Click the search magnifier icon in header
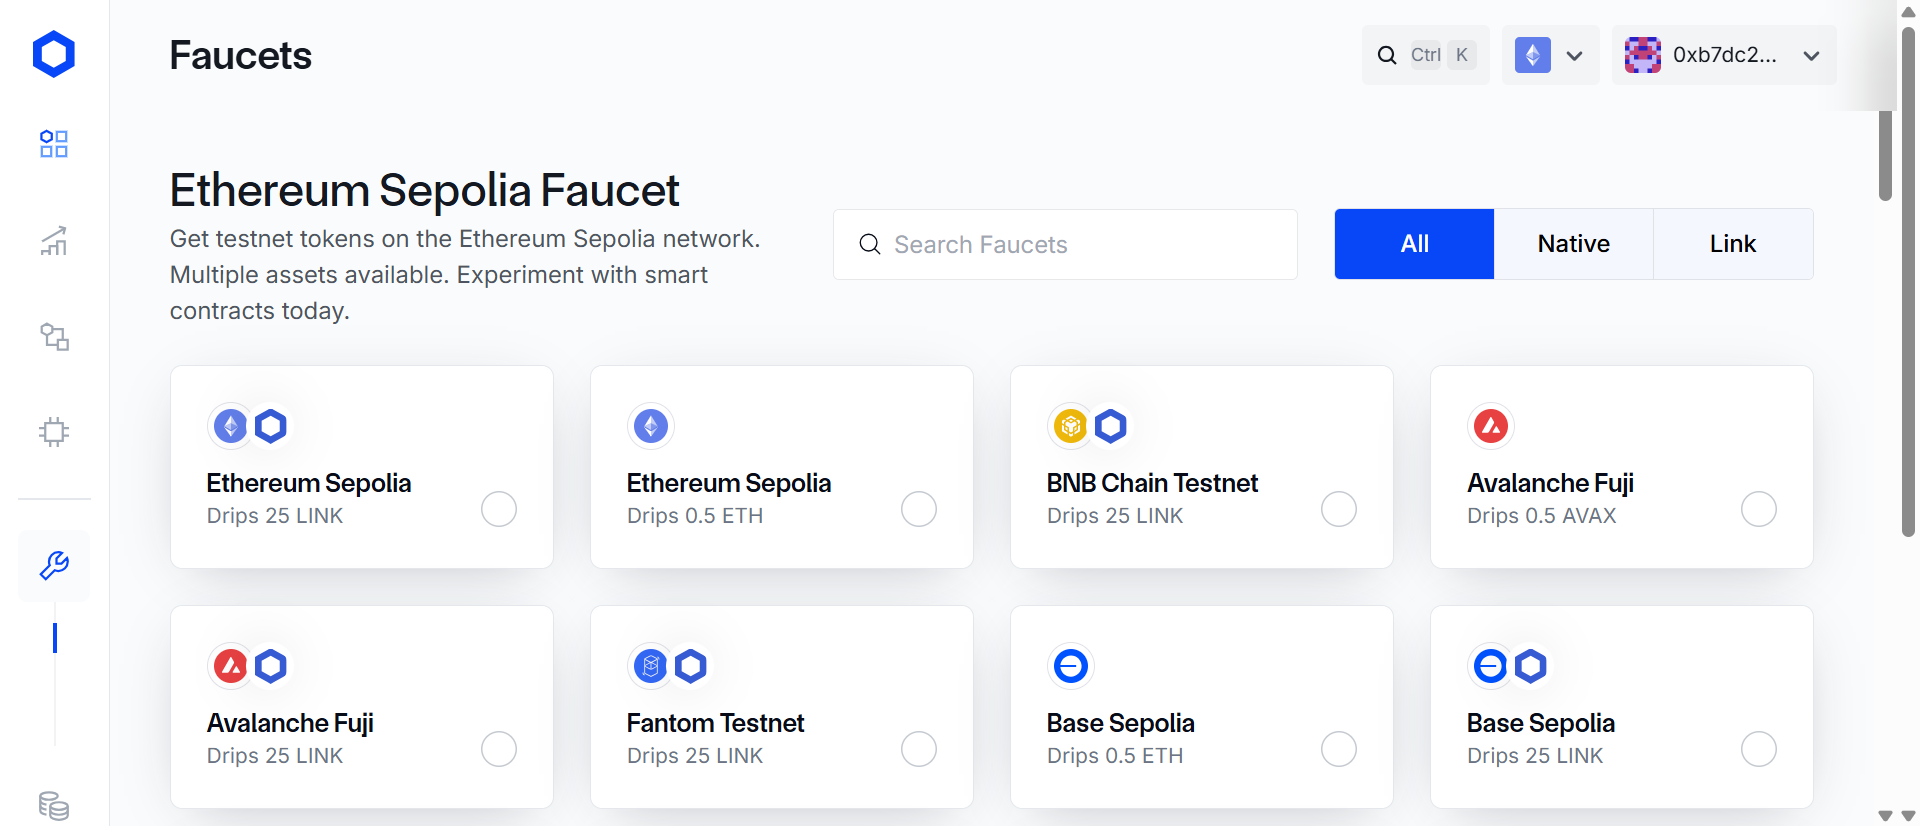 tap(1387, 55)
